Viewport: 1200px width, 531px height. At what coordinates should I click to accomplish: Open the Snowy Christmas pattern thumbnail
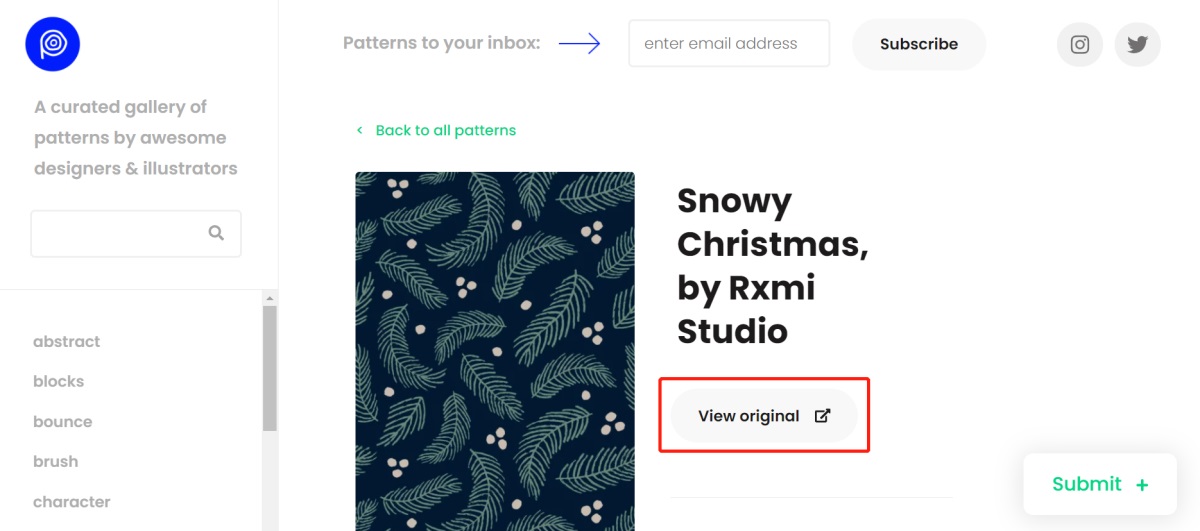[494, 350]
